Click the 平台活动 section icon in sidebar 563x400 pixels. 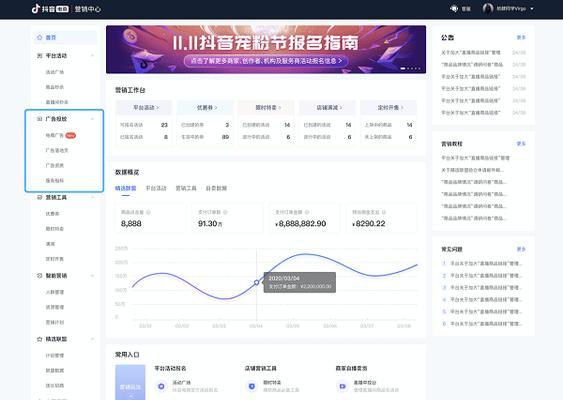39,56
